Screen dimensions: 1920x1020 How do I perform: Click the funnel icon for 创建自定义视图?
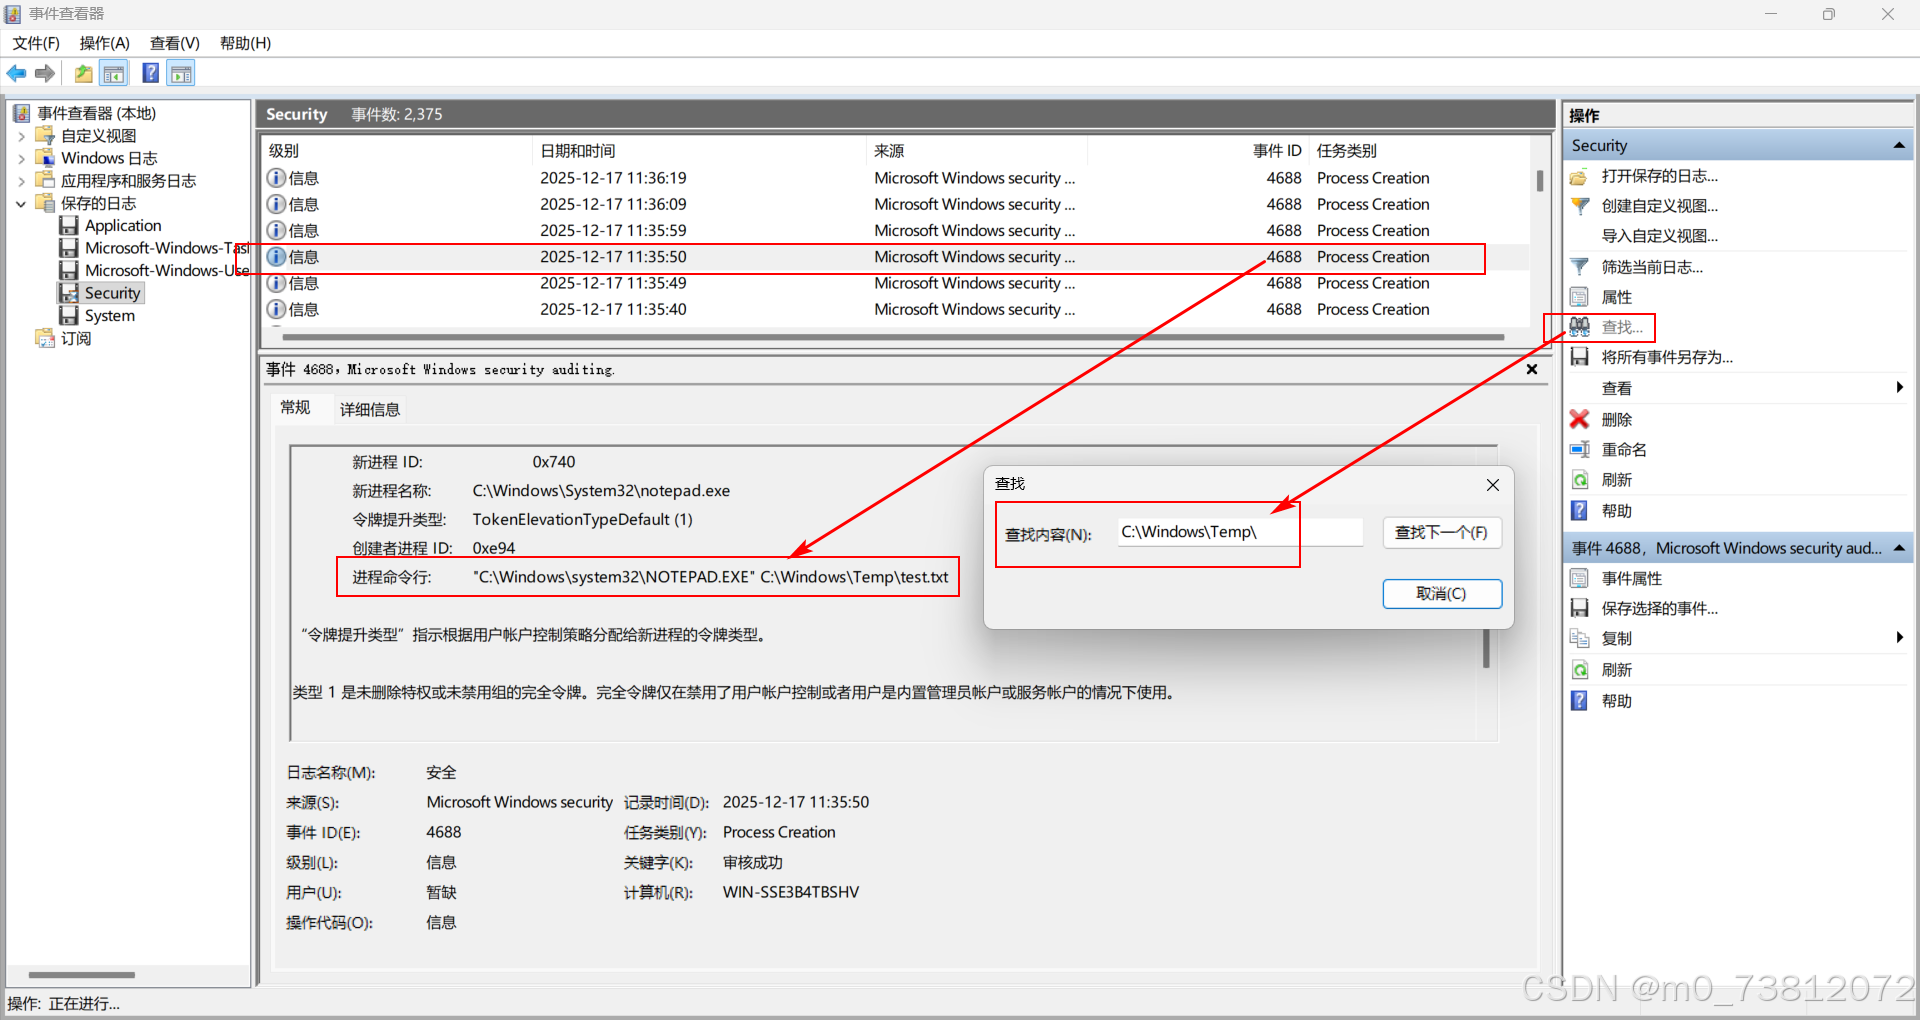(1580, 206)
